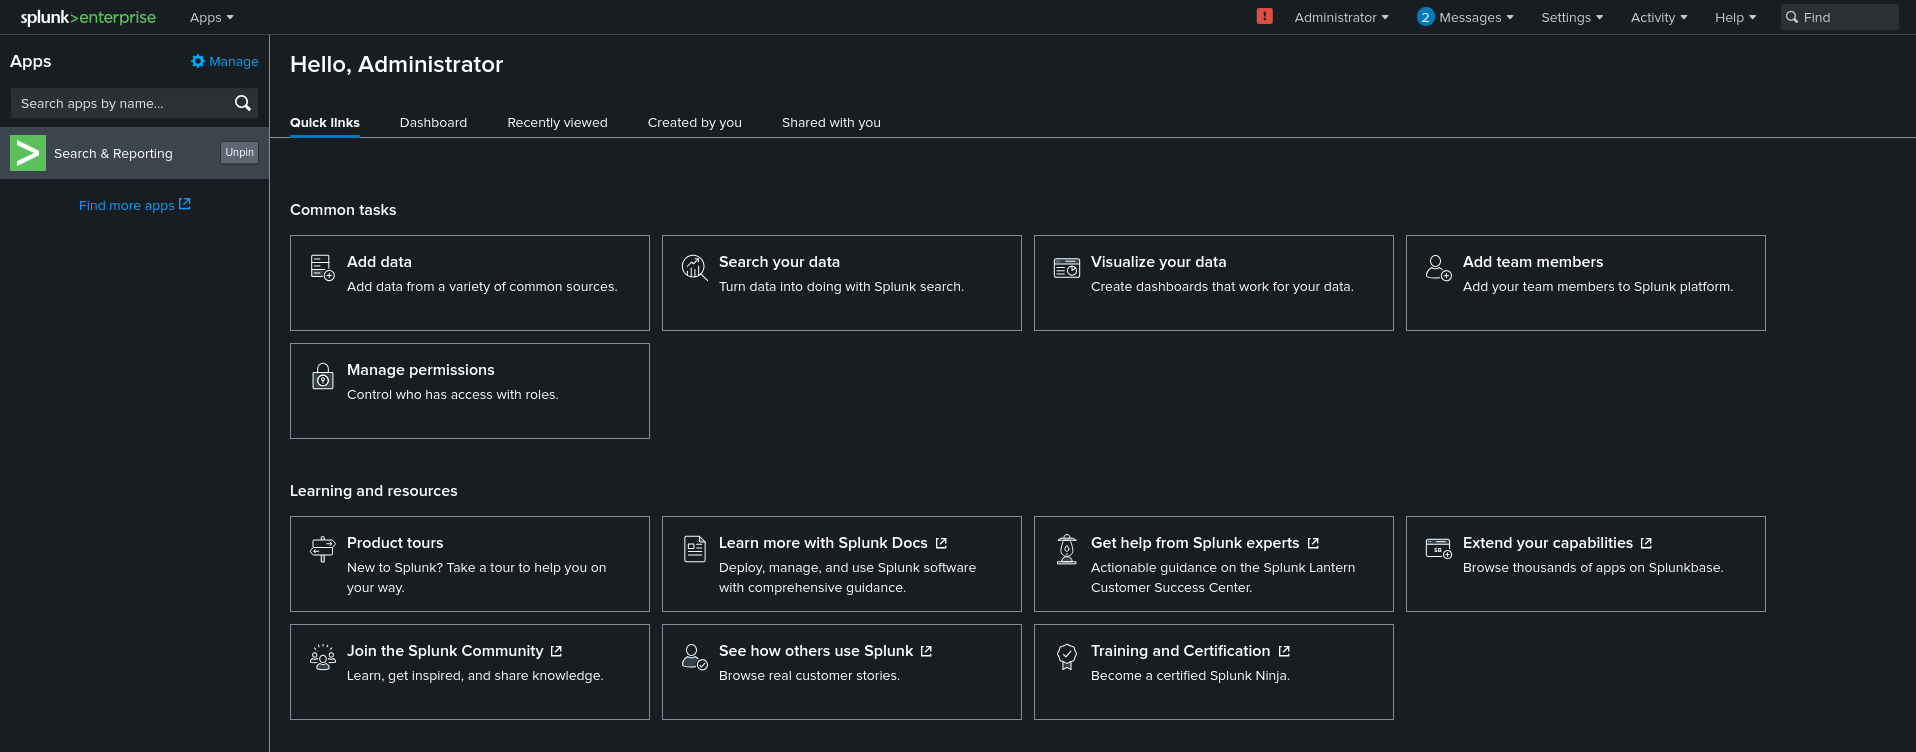Click the Splunk Community people icon
Image resolution: width=1916 pixels, height=752 pixels.
[x=322, y=656]
